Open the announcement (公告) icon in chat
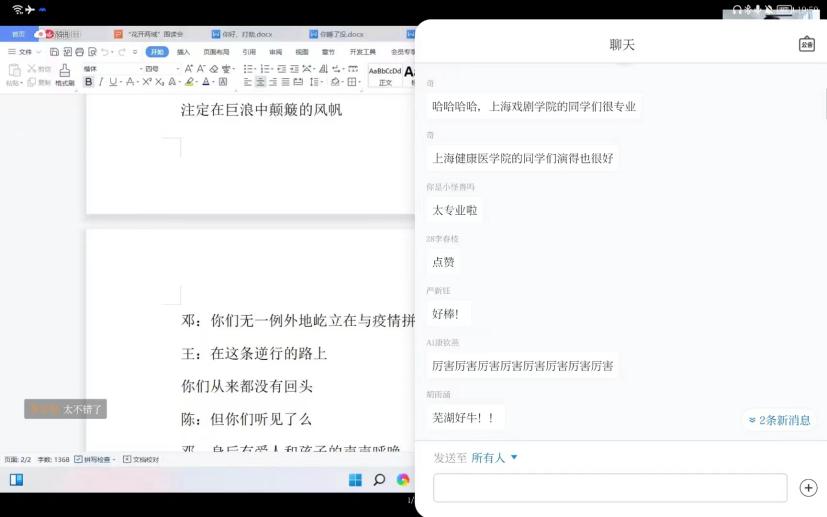 806,44
